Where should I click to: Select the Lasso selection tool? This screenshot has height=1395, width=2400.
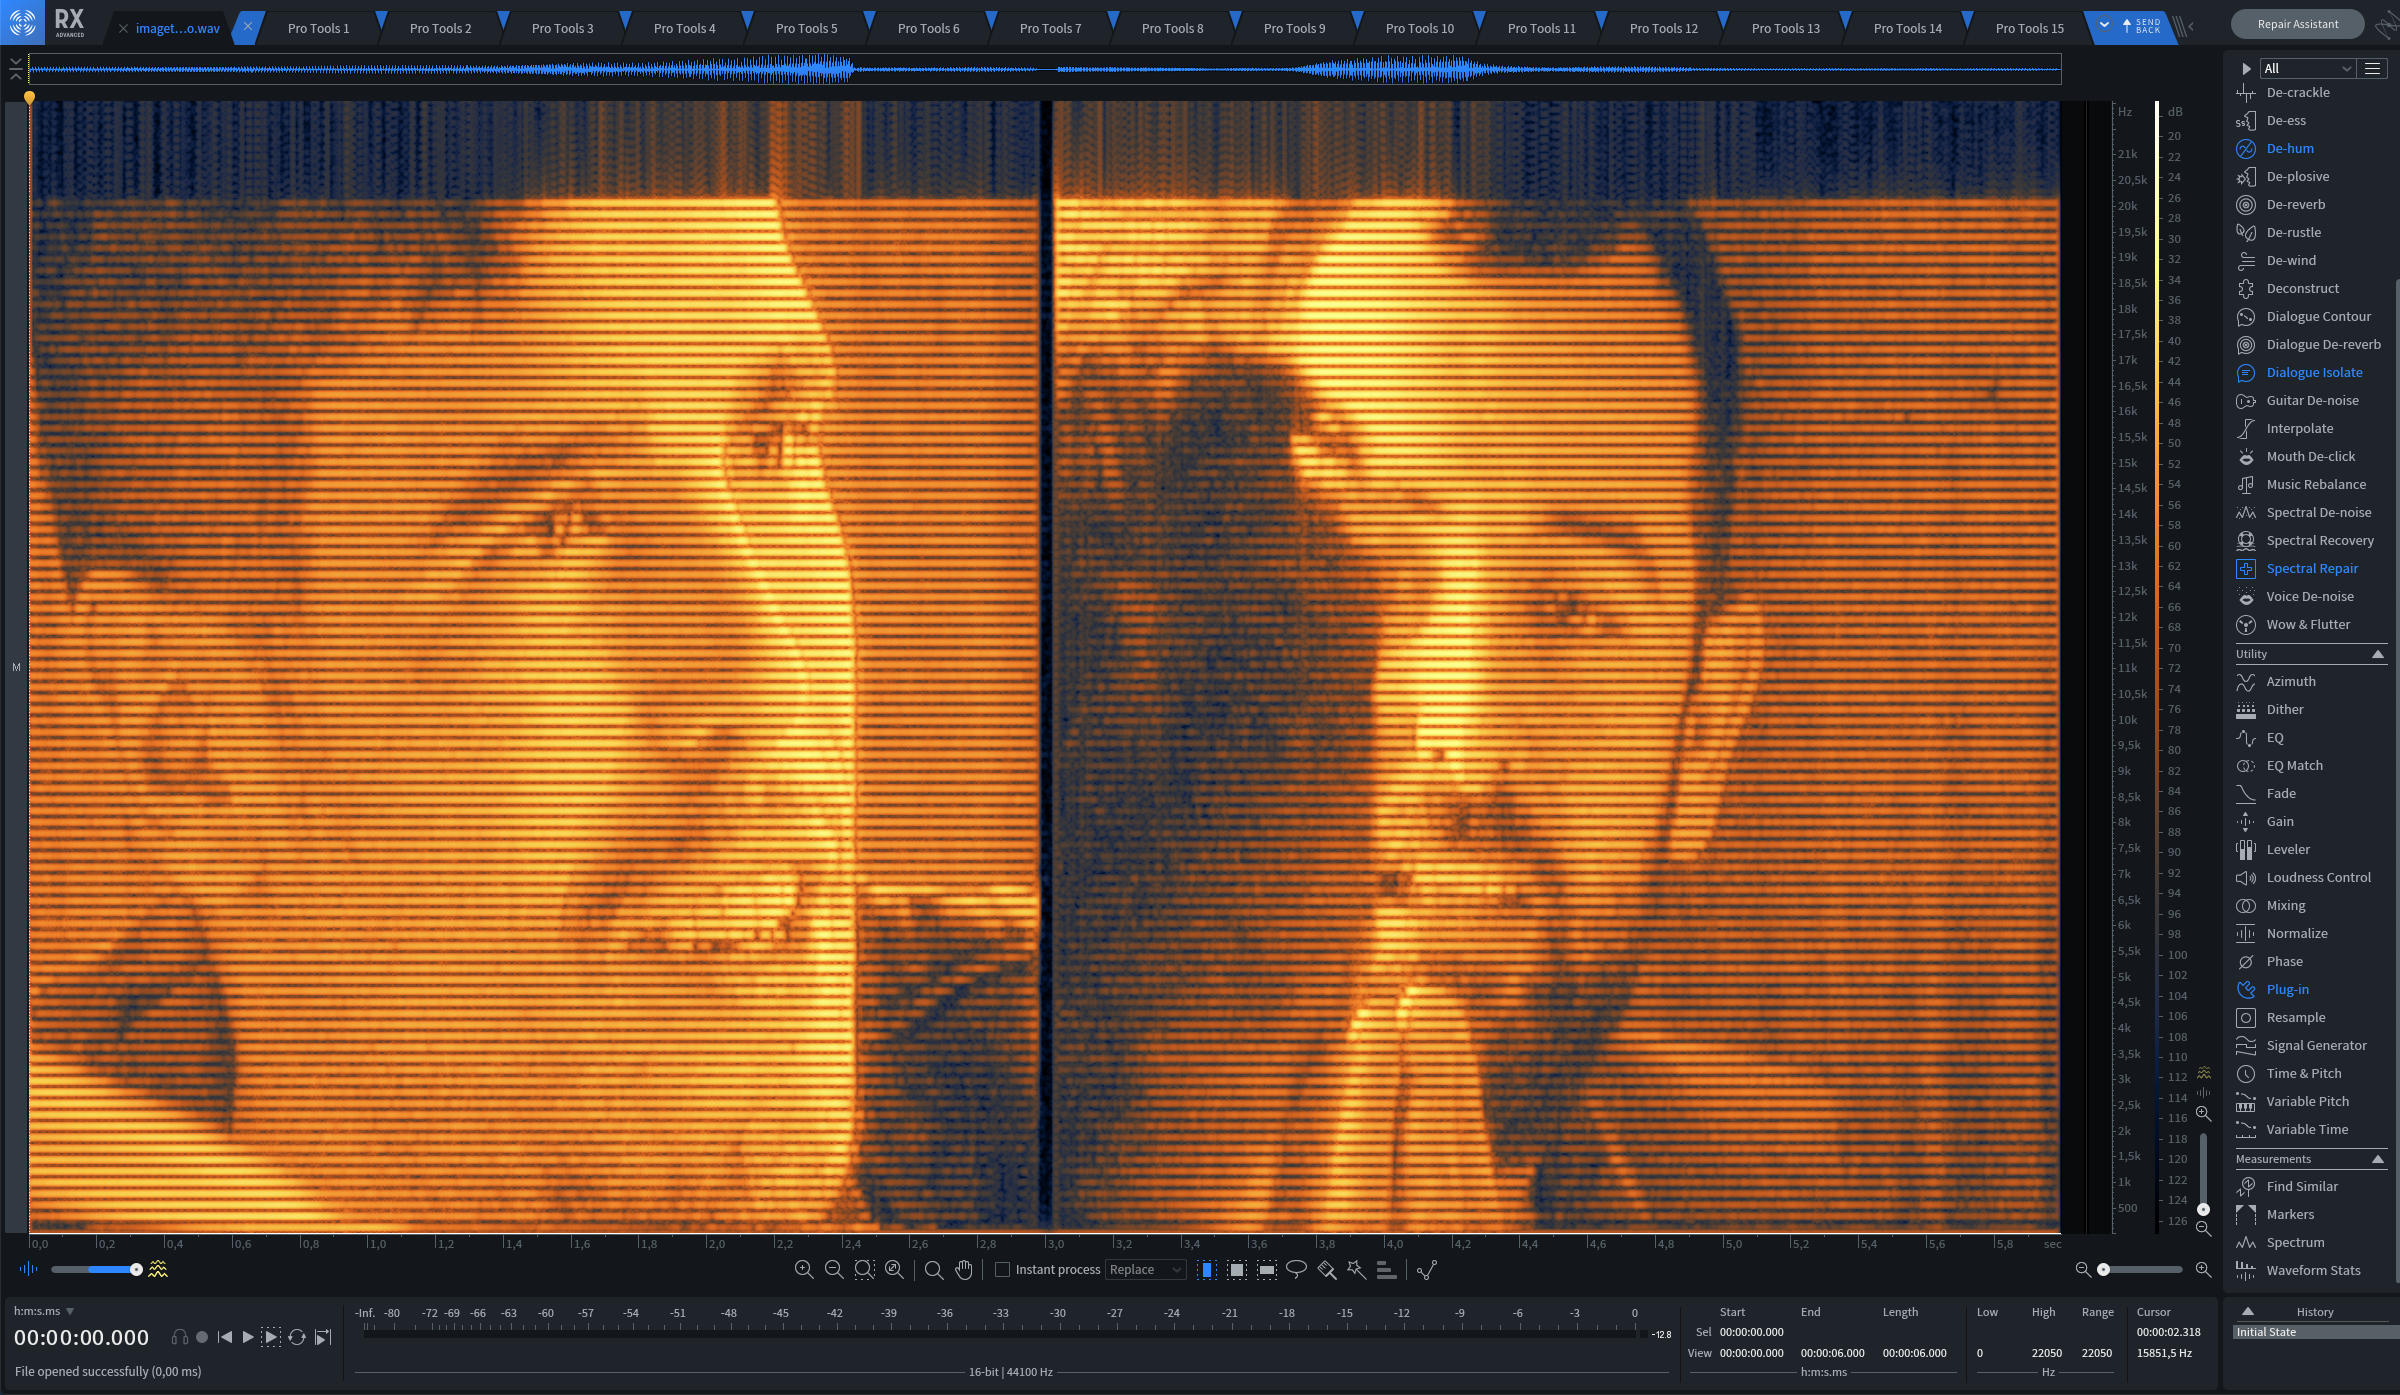point(1296,1269)
